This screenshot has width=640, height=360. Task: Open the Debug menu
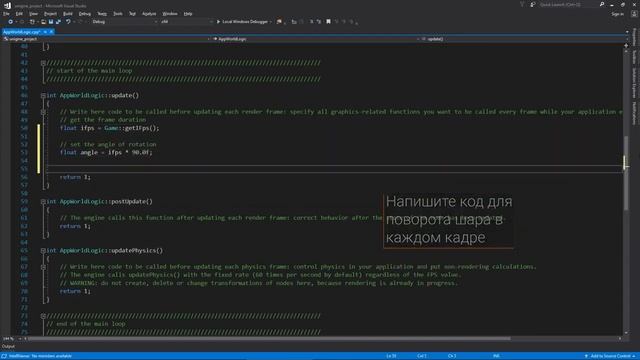click(84, 14)
